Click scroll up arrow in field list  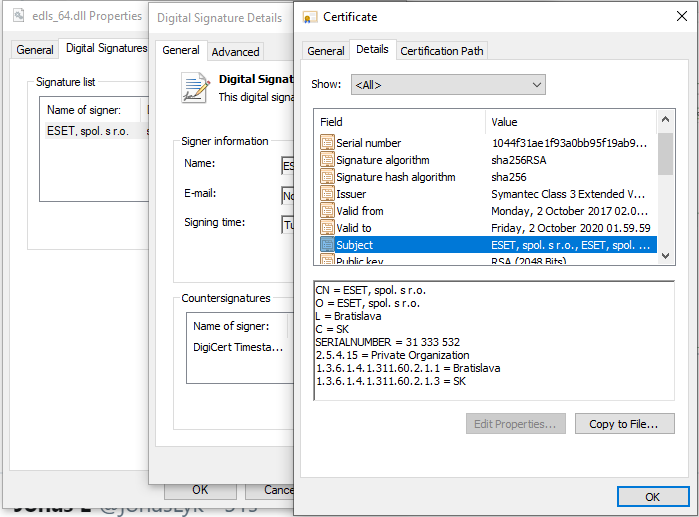pos(665,119)
